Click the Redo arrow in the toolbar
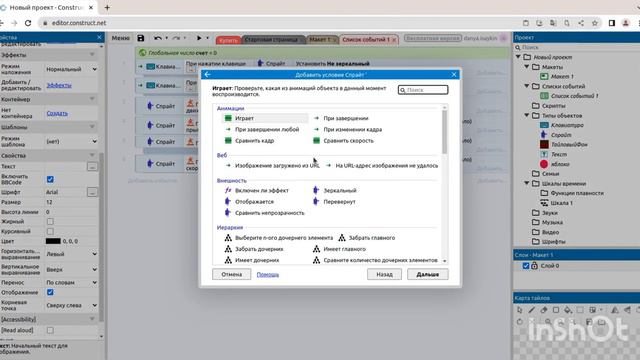 click(176, 38)
